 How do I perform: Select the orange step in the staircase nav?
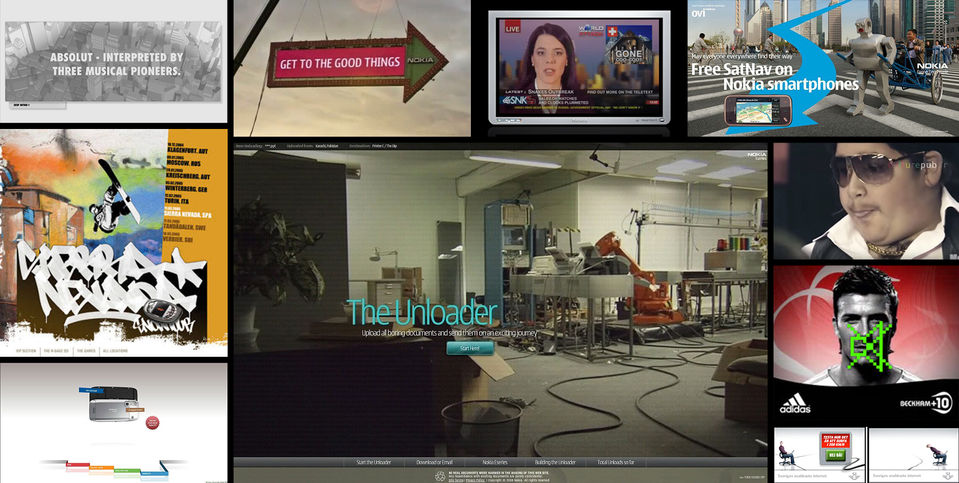pyautogui.click(x=102, y=469)
